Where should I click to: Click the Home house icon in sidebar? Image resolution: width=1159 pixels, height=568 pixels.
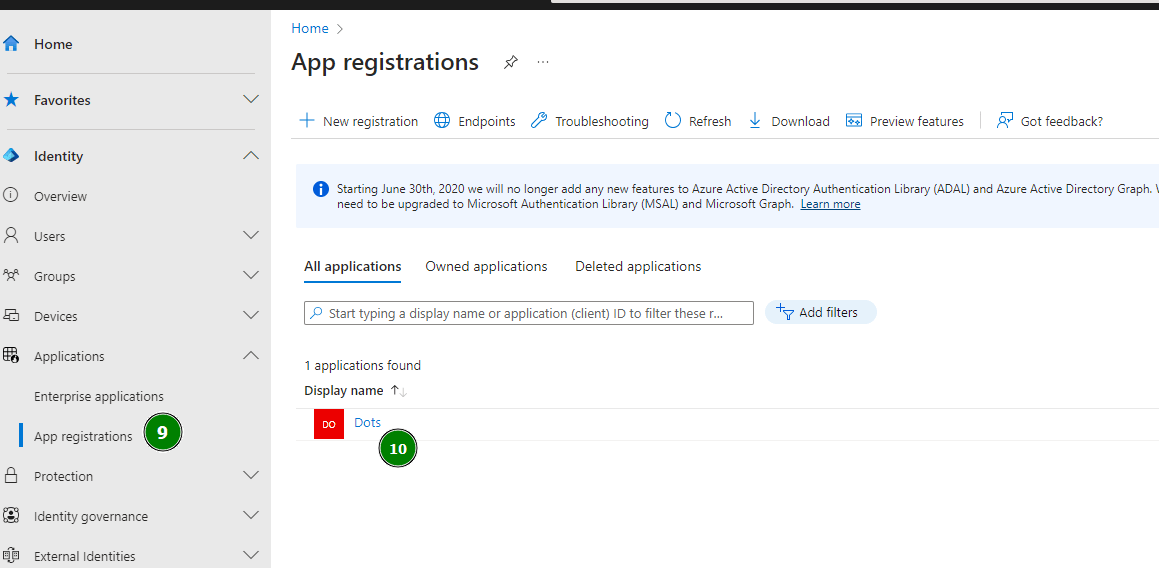(x=11, y=44)
